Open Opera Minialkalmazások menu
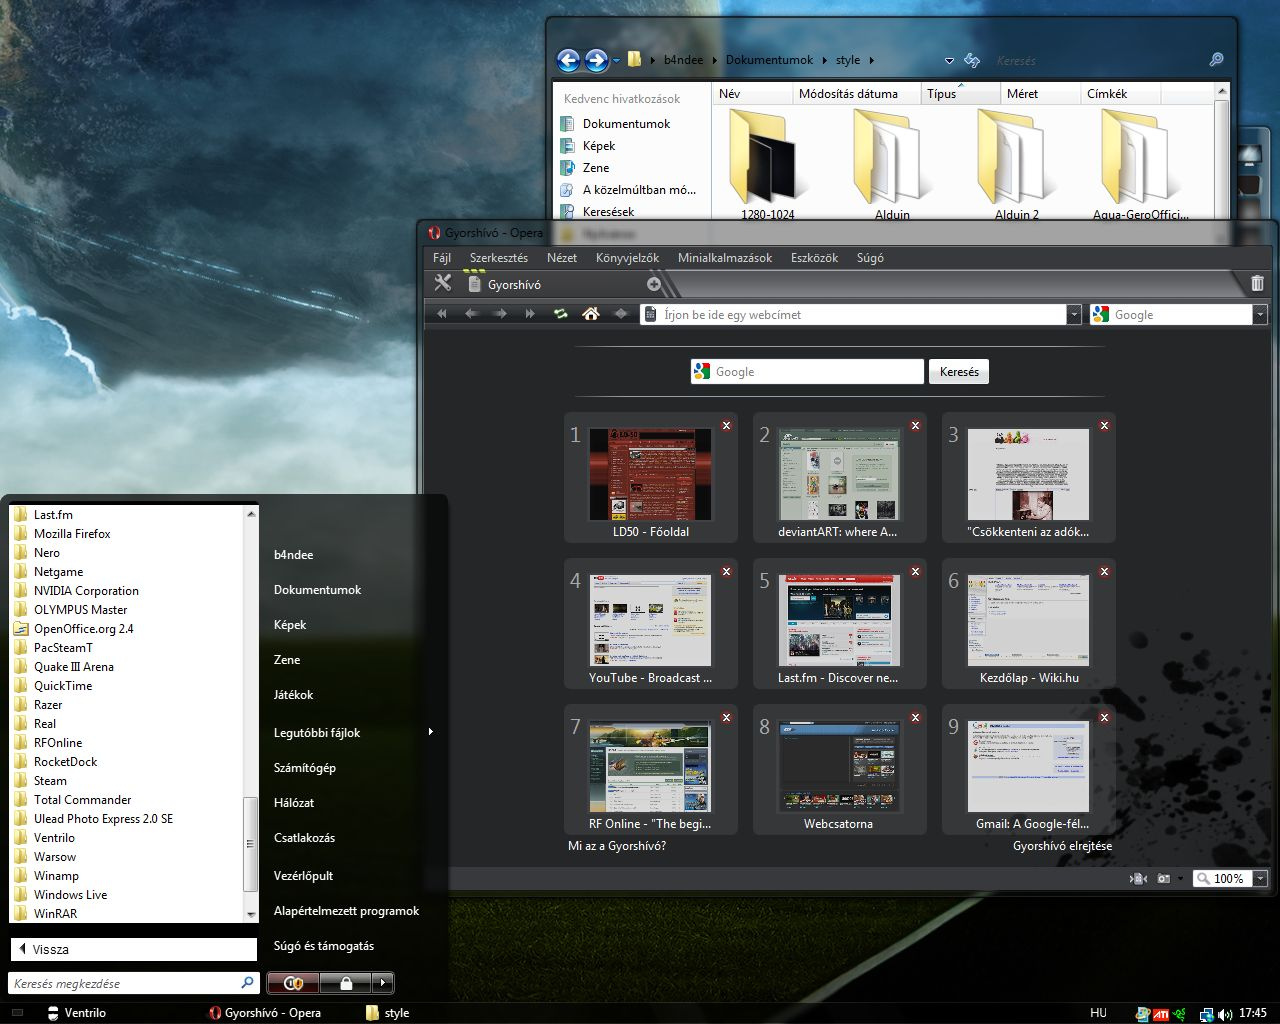This screenshot has width=1280, height=1024. 725,258
